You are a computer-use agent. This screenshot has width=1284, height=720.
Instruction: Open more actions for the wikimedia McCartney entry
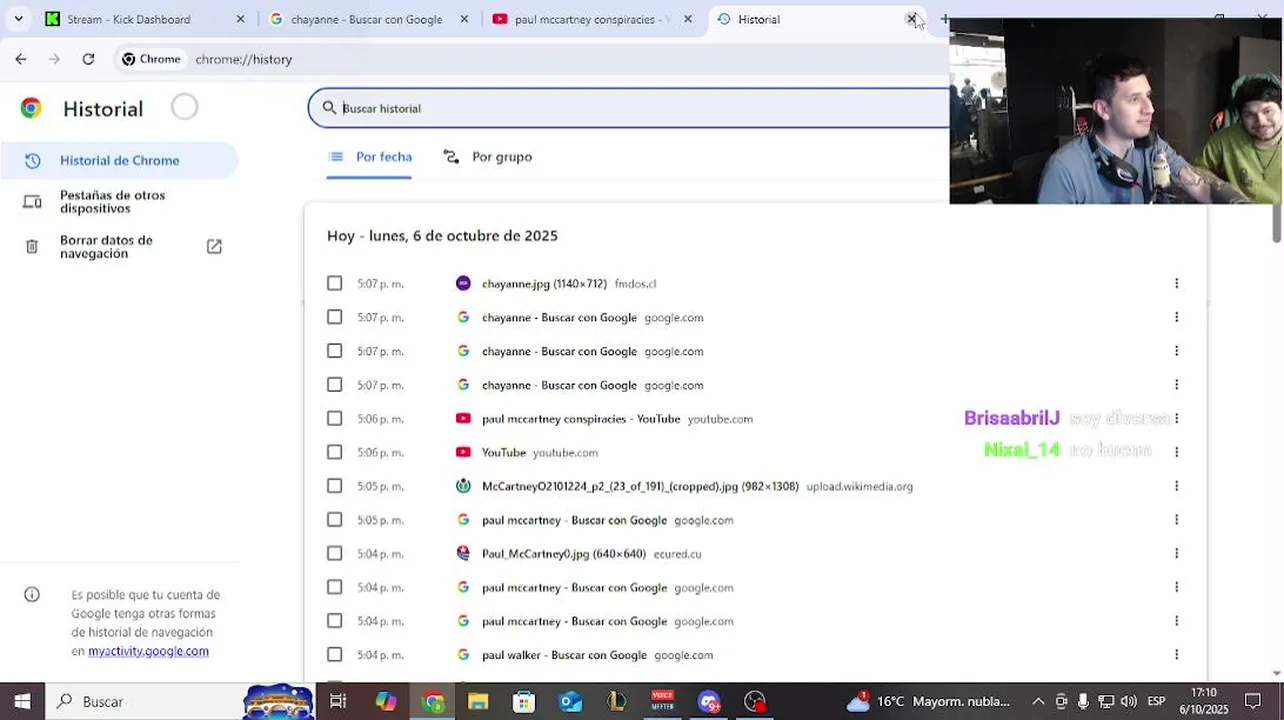pos(1176,486)
